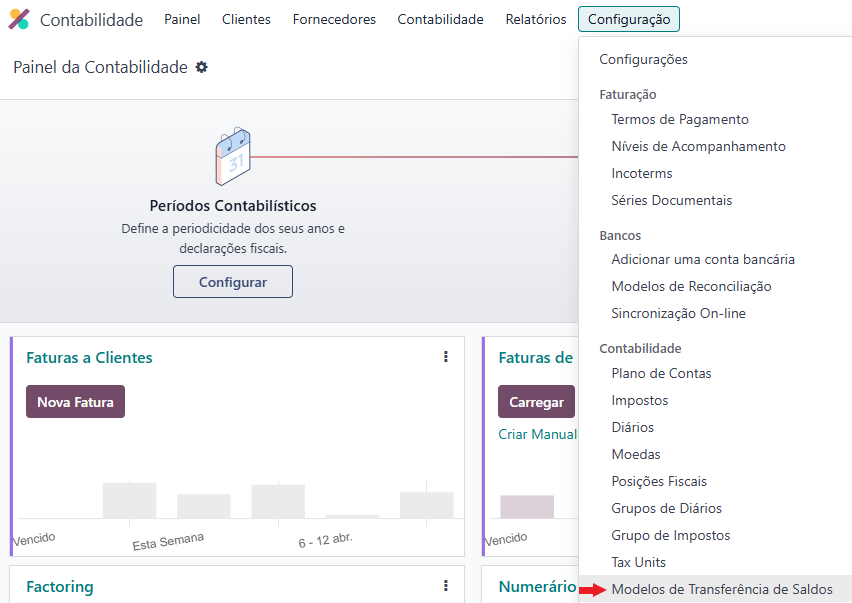Click the Nova Fatura button
The width and height of the screenshot is (852, 603).
pos(76,402)
